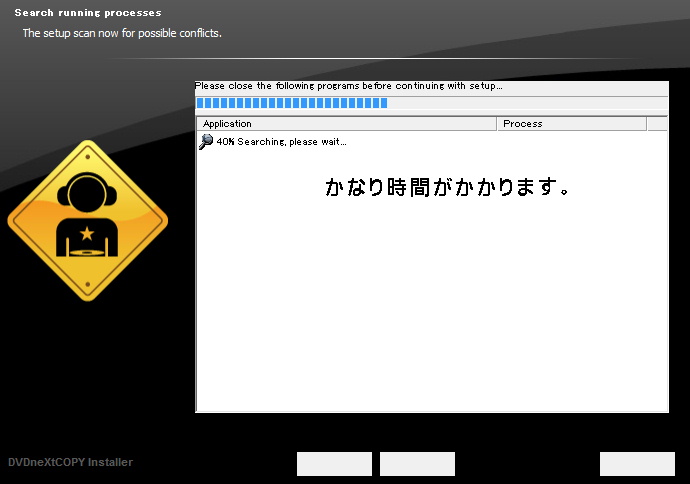Sort by the Process column header
Image resolution: width=690 pixels, height=484 pixels.
(571, 124)
